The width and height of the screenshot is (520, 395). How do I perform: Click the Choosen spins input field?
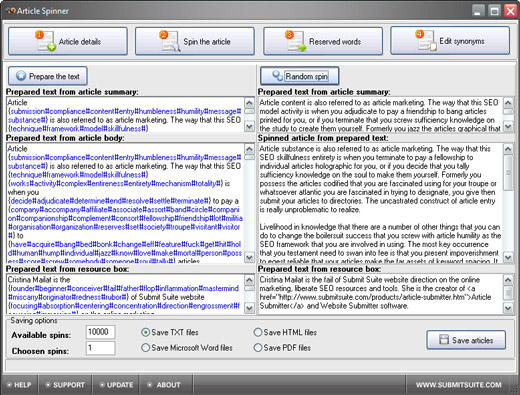pyautogui.click(x=101, y=348)
